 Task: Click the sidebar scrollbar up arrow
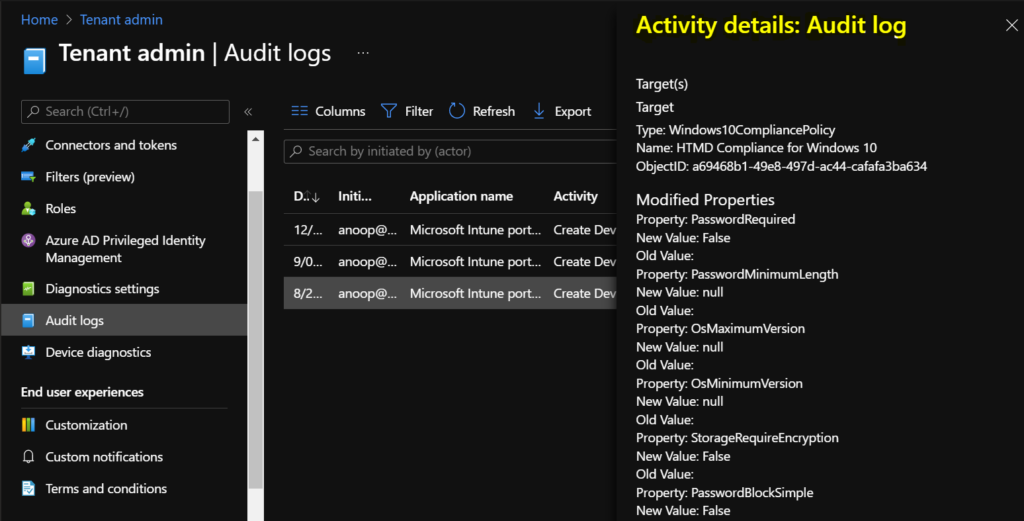pyautogui.click(x=255, y=138)
